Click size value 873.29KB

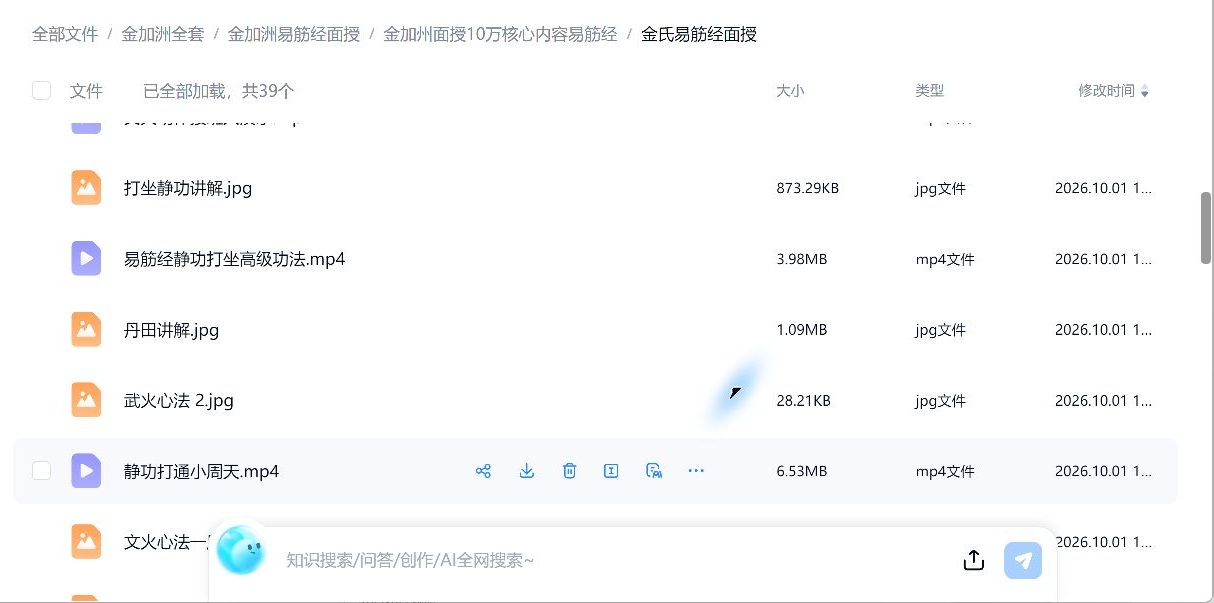pyautogui.click(x=808, y=188)
